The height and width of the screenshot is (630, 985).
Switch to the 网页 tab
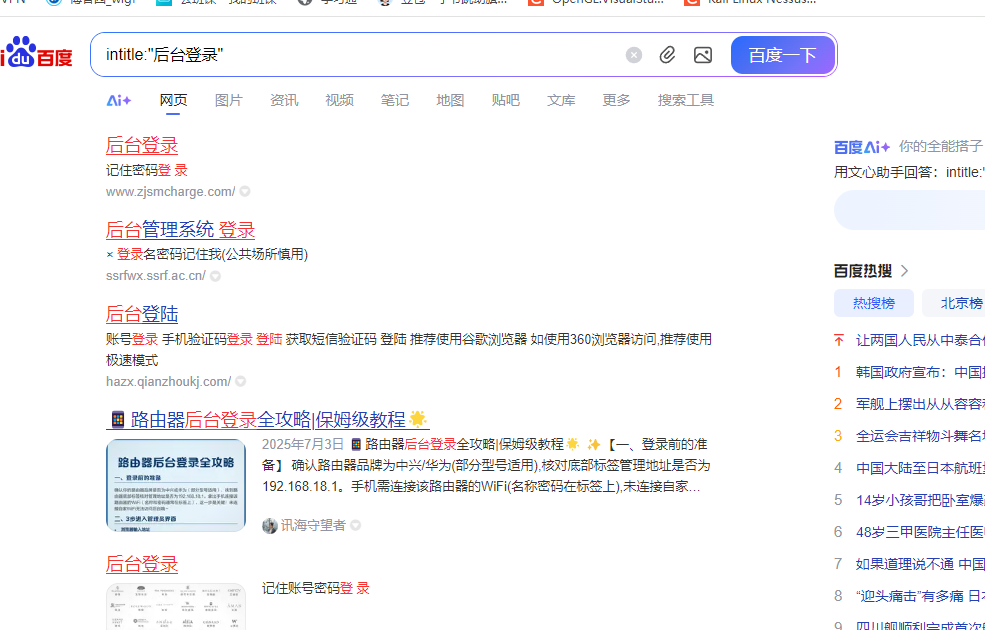coord(173,100)
